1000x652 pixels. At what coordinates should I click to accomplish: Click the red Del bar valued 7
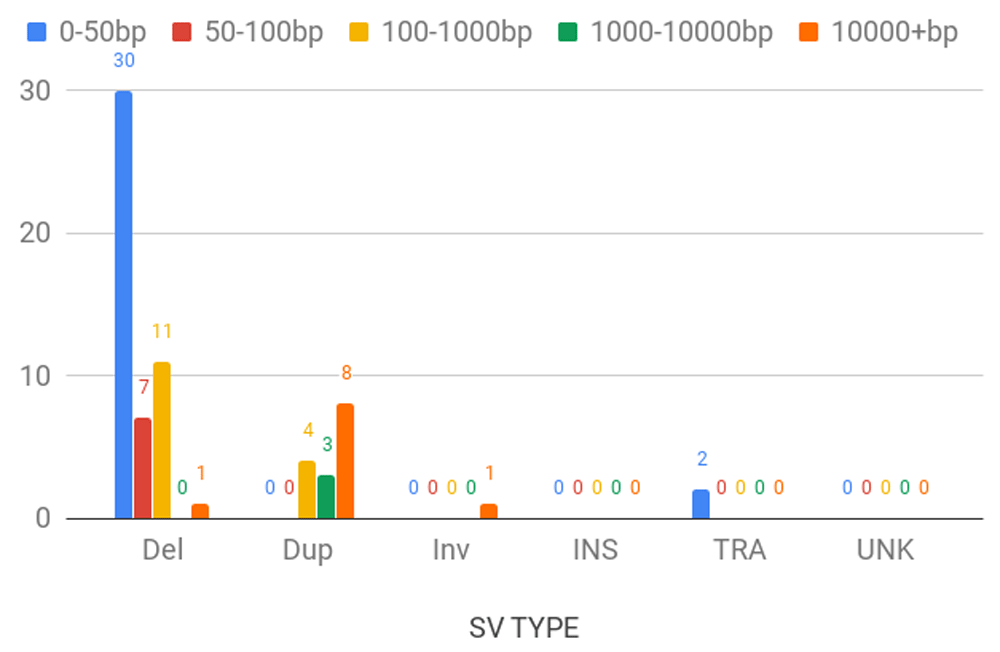click(143, 468)
